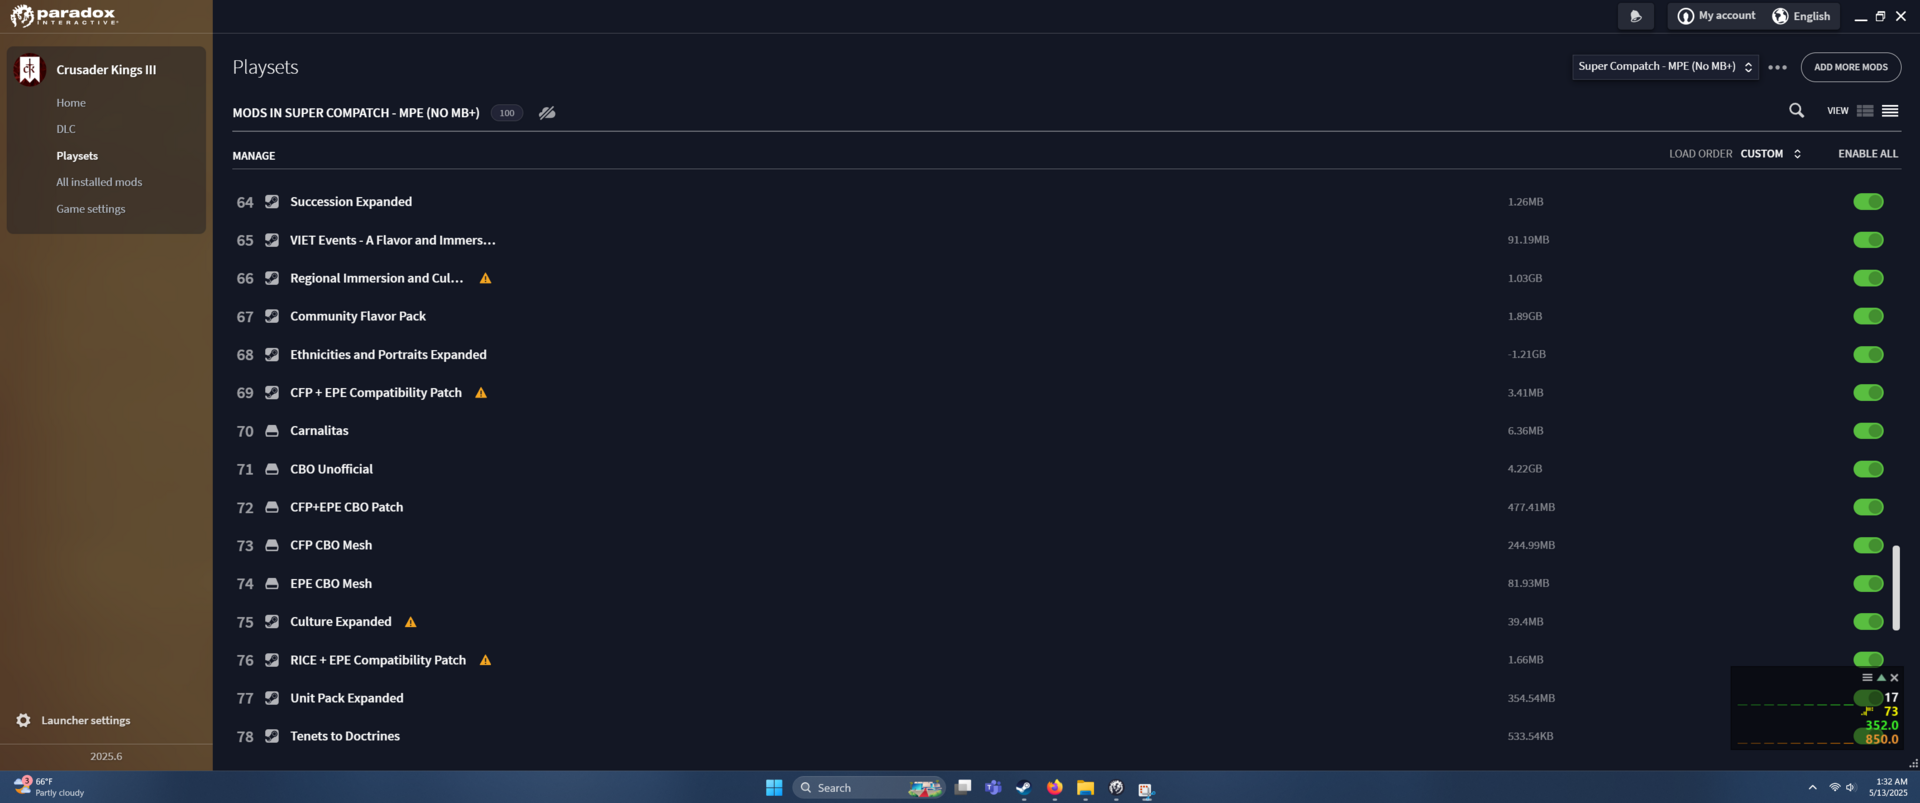Click the Paradox Interactive logo
The height and width of the screenshot is (803, 1920).
[64, 15]
